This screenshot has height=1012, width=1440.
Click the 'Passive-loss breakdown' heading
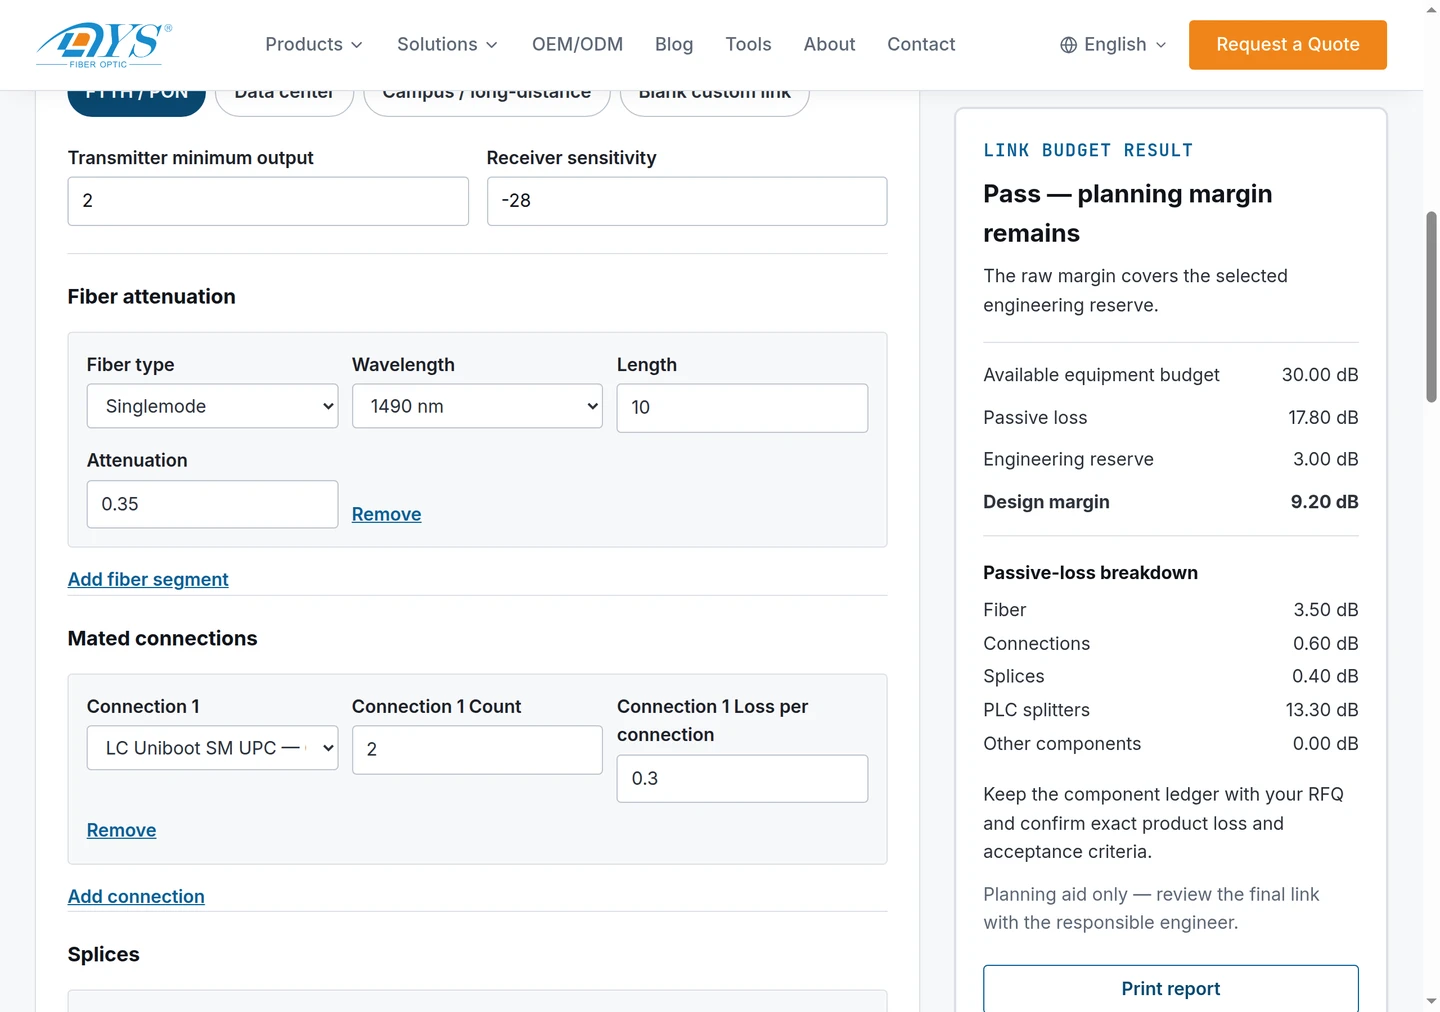pyautogui.click(x=1090, y=573)
